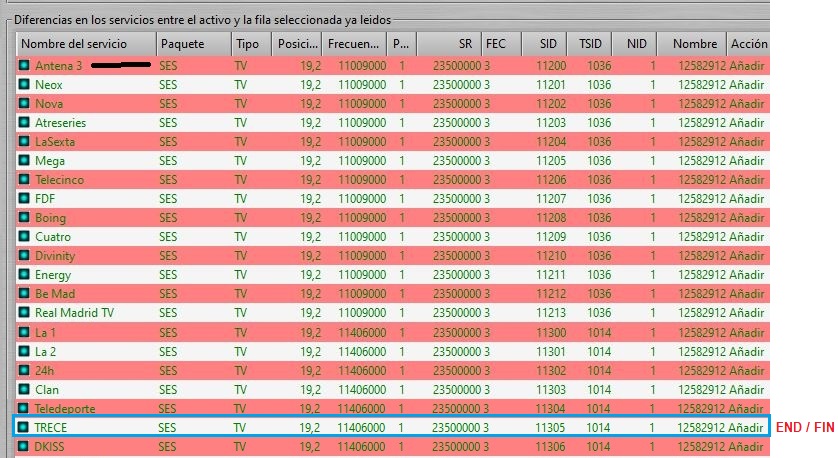The height and width of the screenshot is (458, 838).
Task: Click SID value 11213
Action: pyautogui.click(x=551, y=313)
